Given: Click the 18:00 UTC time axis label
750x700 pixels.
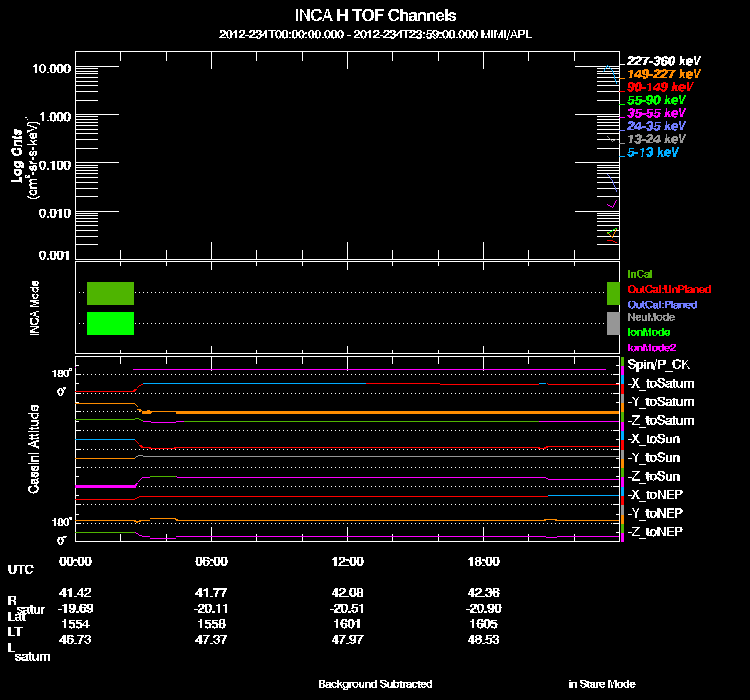Looking at the screenshot, I should (x=483, y=561).
